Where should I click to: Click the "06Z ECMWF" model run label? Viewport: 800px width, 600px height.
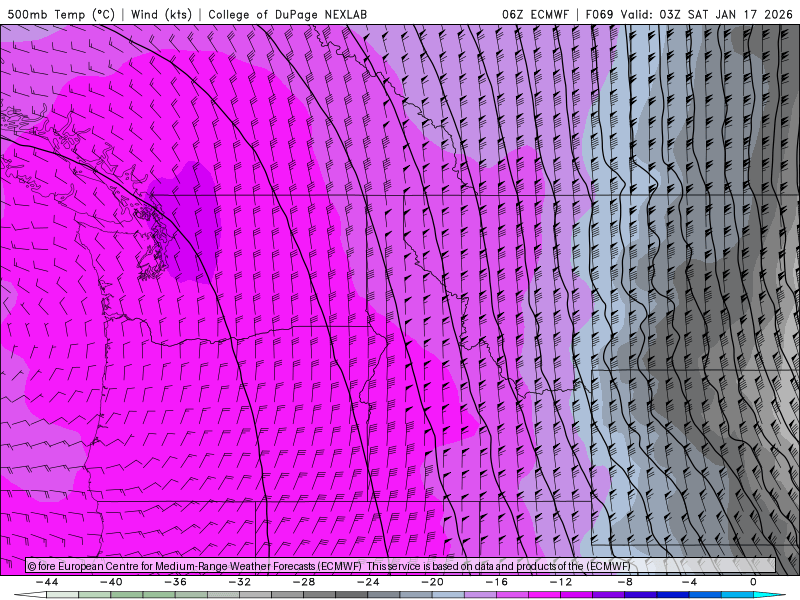535,14
